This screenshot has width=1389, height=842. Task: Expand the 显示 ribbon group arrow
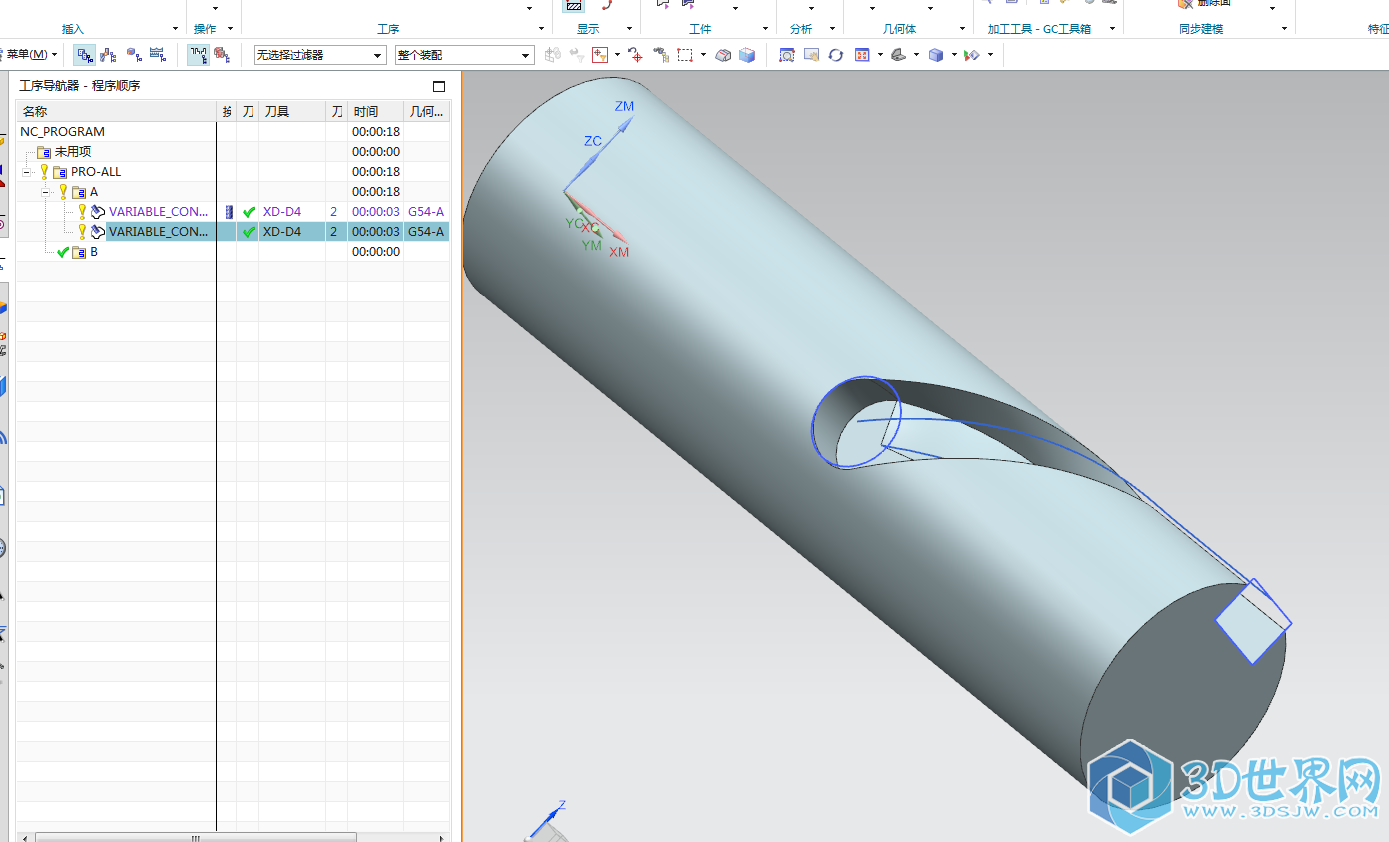630,29
